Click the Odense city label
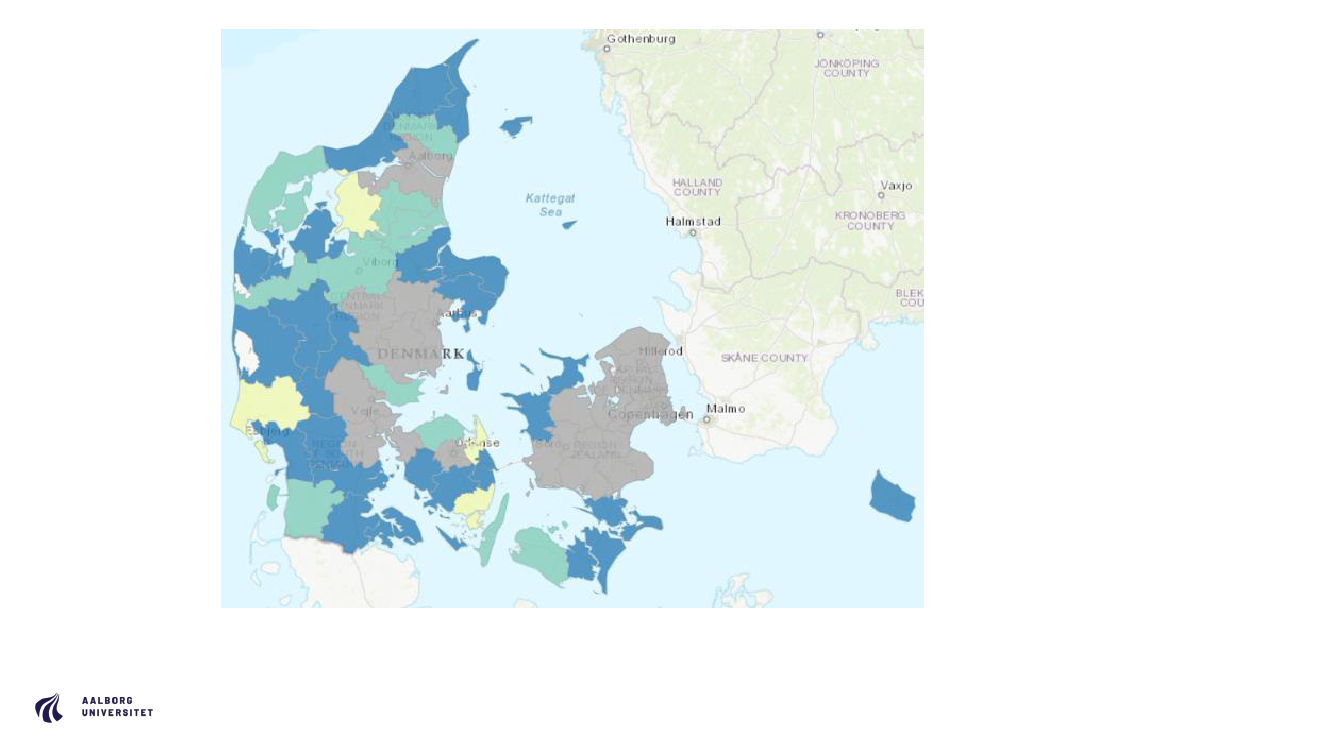This screenshot has width=1333, height=750. click(x=478, y=443)
